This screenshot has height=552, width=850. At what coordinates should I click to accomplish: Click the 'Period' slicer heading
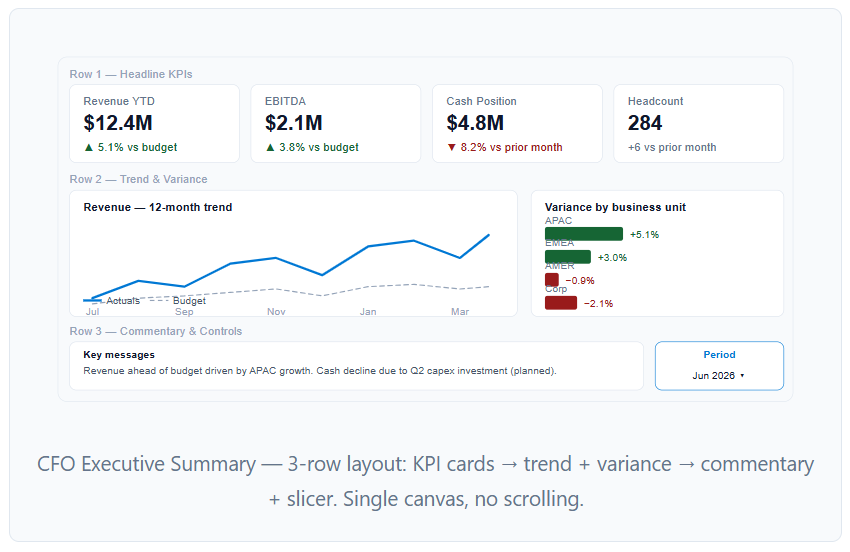[719, 355]
